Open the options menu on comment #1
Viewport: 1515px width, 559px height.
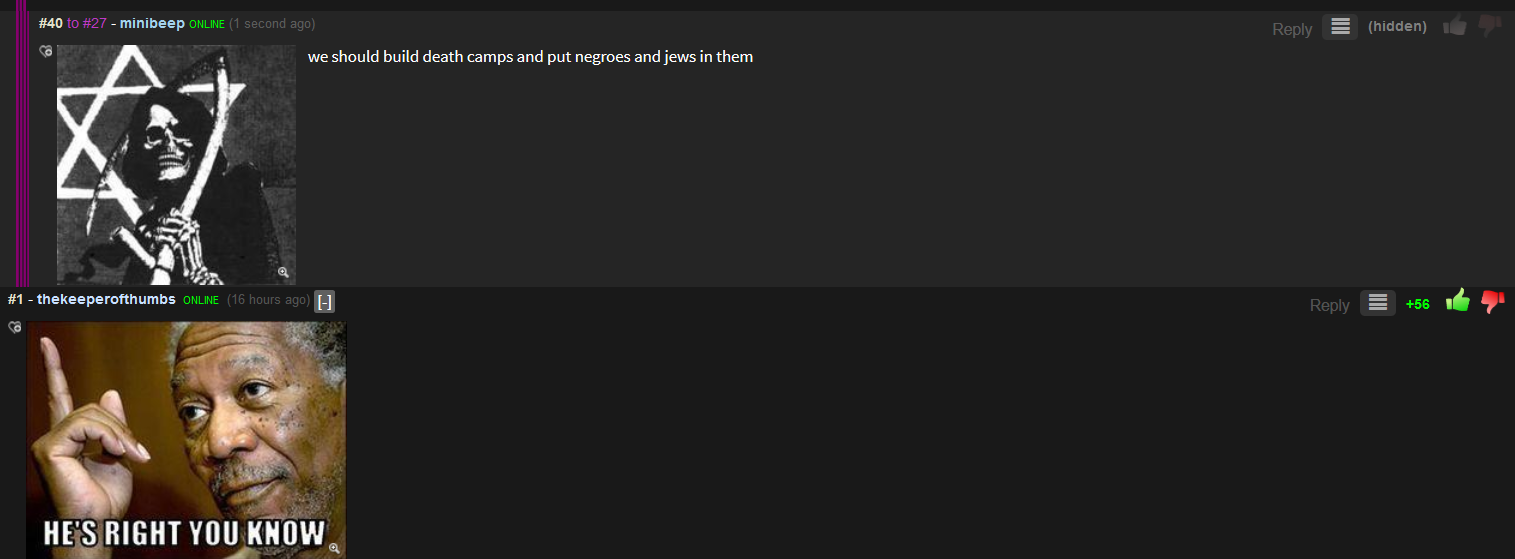(1377, 303)
